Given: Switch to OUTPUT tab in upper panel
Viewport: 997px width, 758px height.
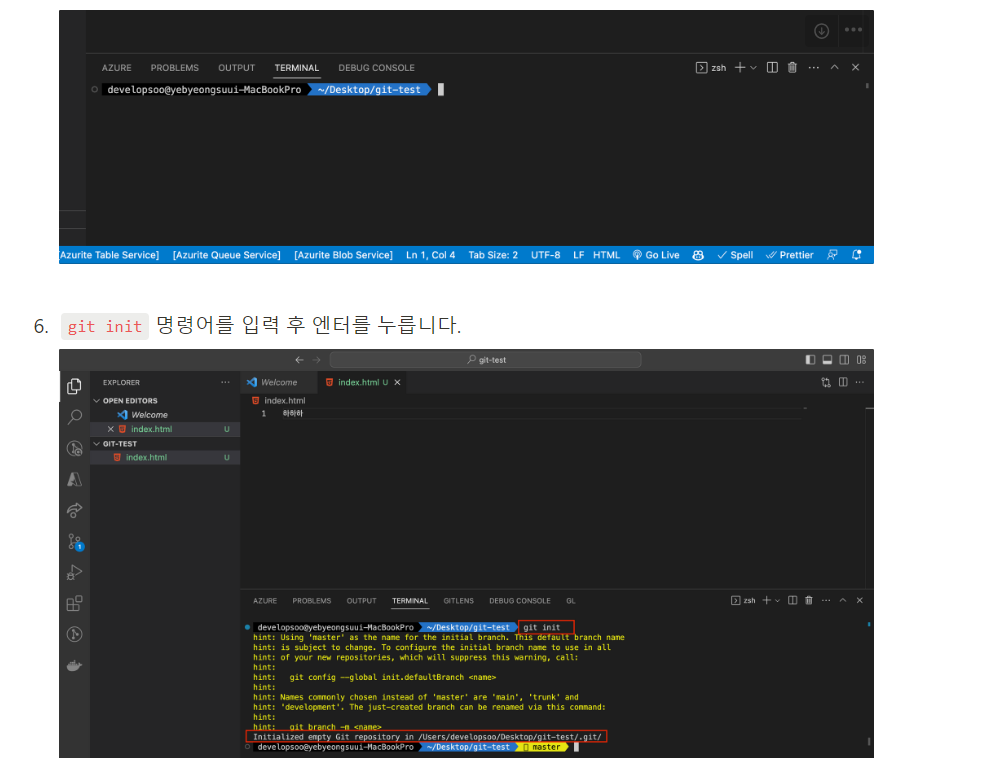Looking at the screenshot, I should click(x=237, y=67).
